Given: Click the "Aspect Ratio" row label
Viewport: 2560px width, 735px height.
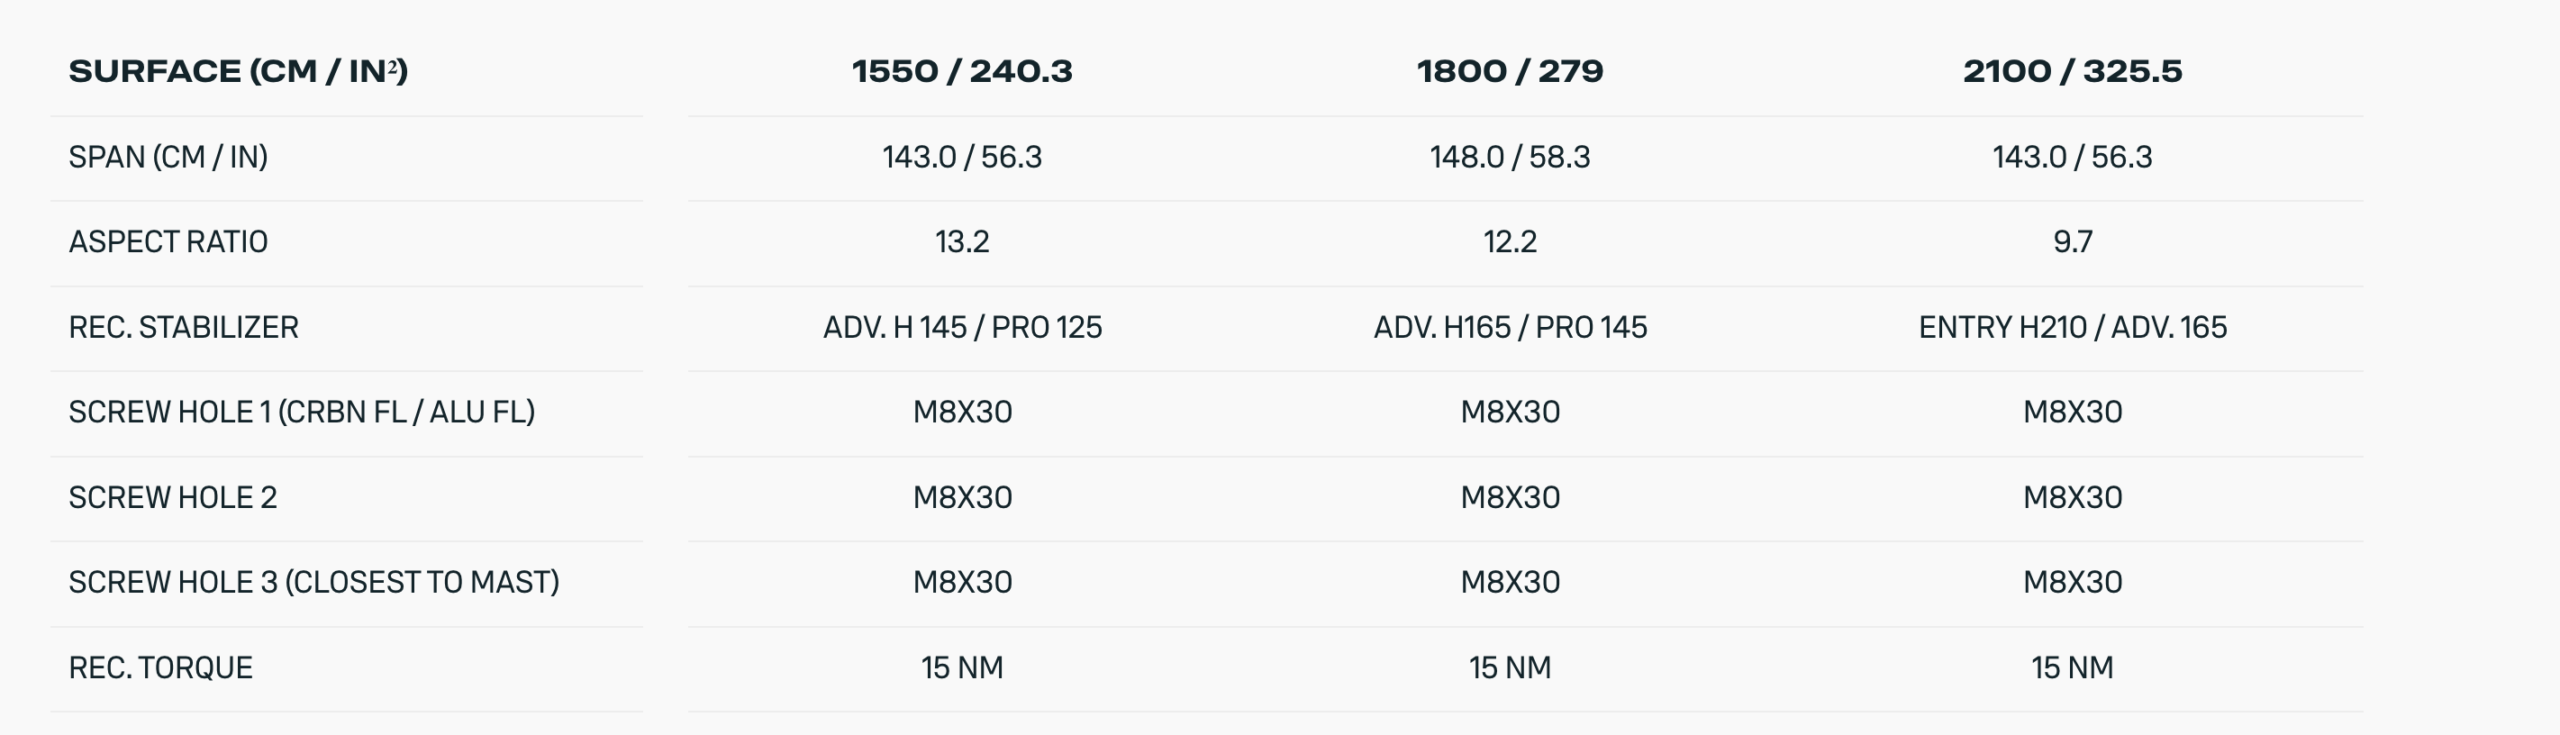Looking at the screenshot, I should pyautogui.click(x=168, y=242).
